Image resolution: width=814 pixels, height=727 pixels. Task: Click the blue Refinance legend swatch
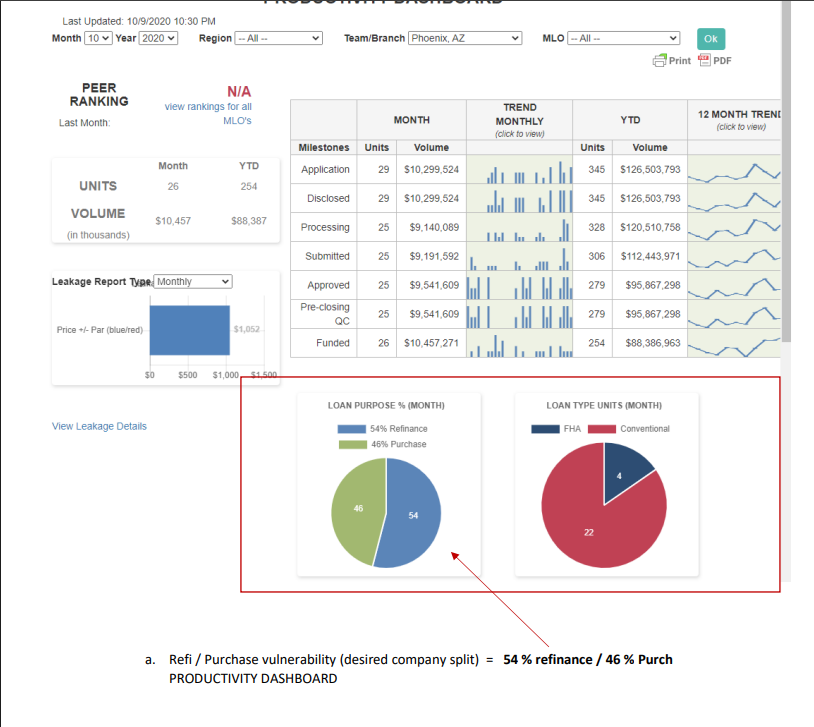[351, 429]
